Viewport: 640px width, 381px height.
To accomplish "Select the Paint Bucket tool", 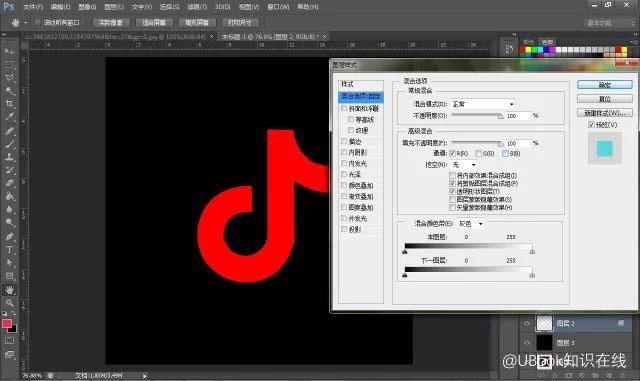I will pos(9,196).
